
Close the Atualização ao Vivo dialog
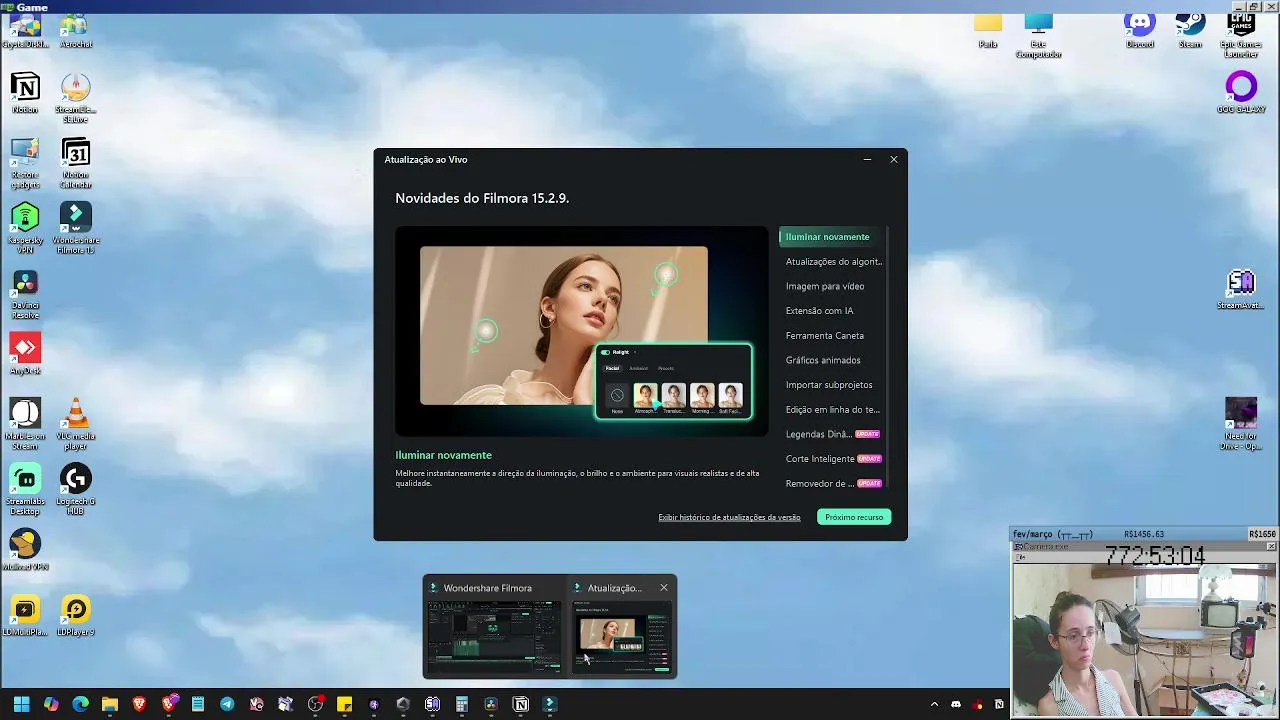(894, 159)
